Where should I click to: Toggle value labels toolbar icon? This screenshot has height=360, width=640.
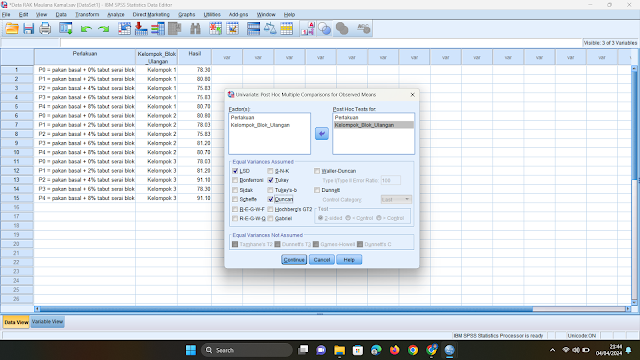308,29
